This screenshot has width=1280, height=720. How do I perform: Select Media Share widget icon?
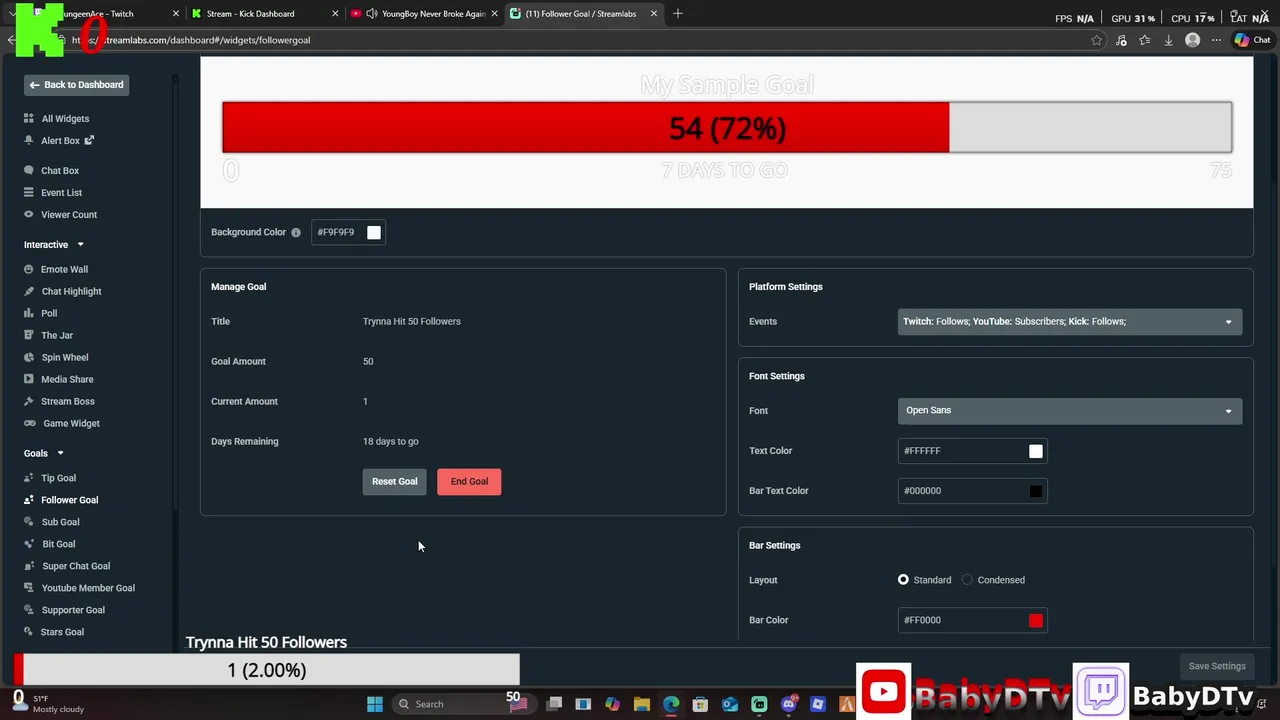29,379
